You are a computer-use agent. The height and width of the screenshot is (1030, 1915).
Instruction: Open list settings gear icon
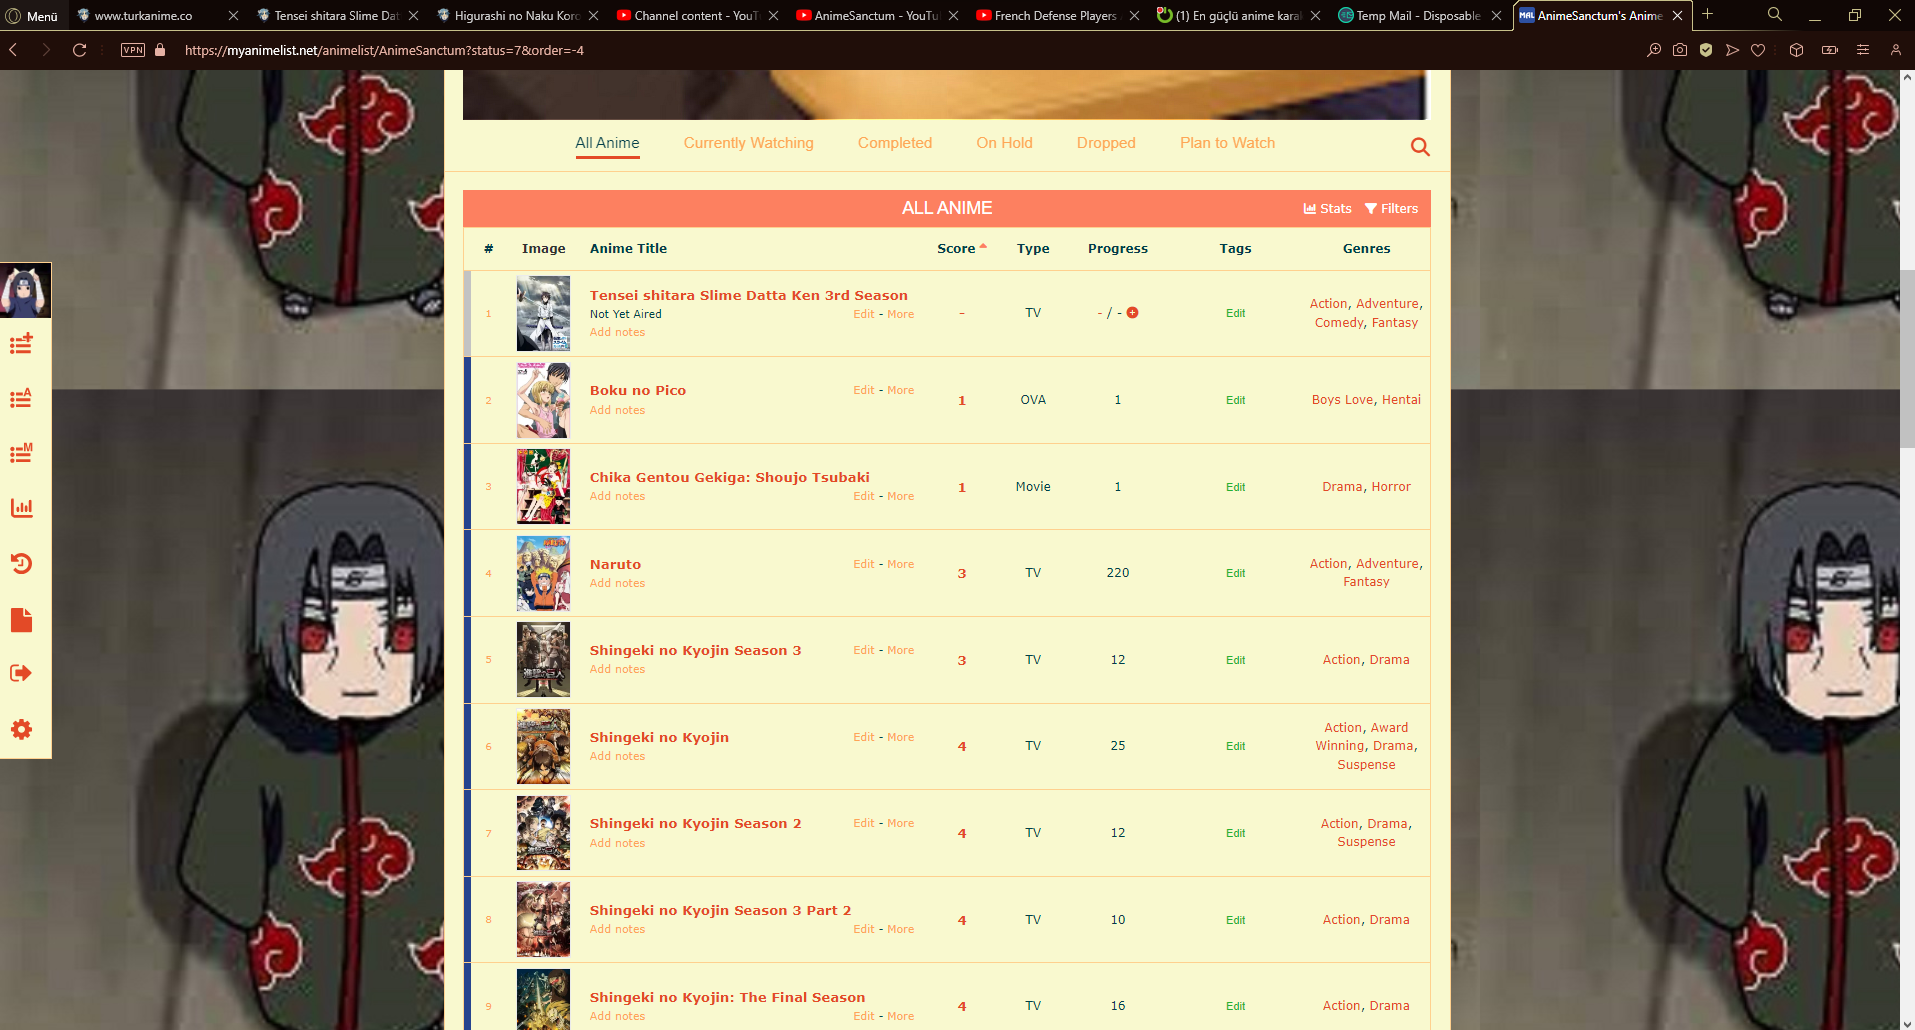(21, 729)
